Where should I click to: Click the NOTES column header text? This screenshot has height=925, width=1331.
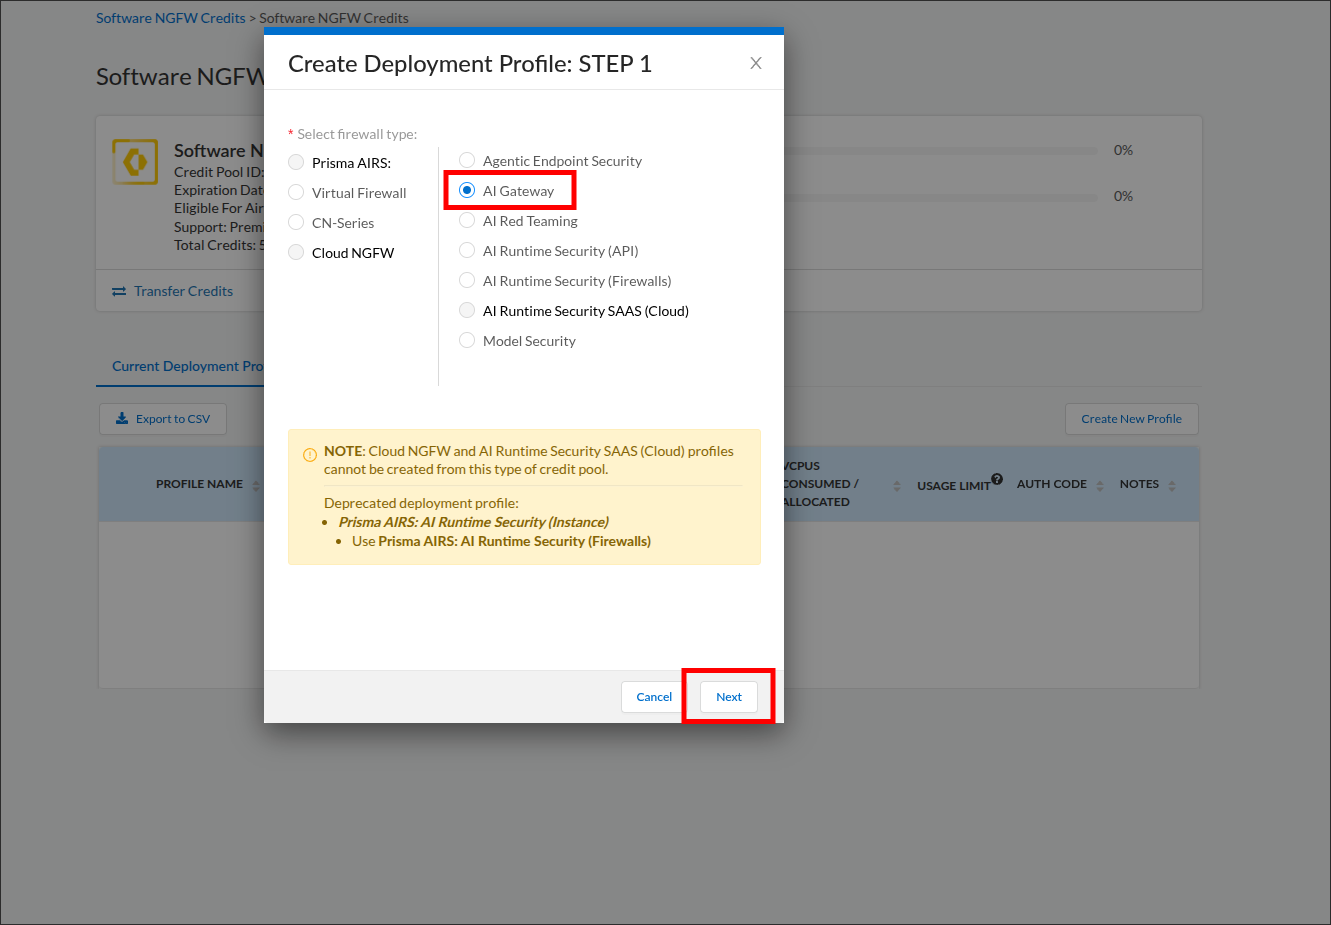(1139, 484)
